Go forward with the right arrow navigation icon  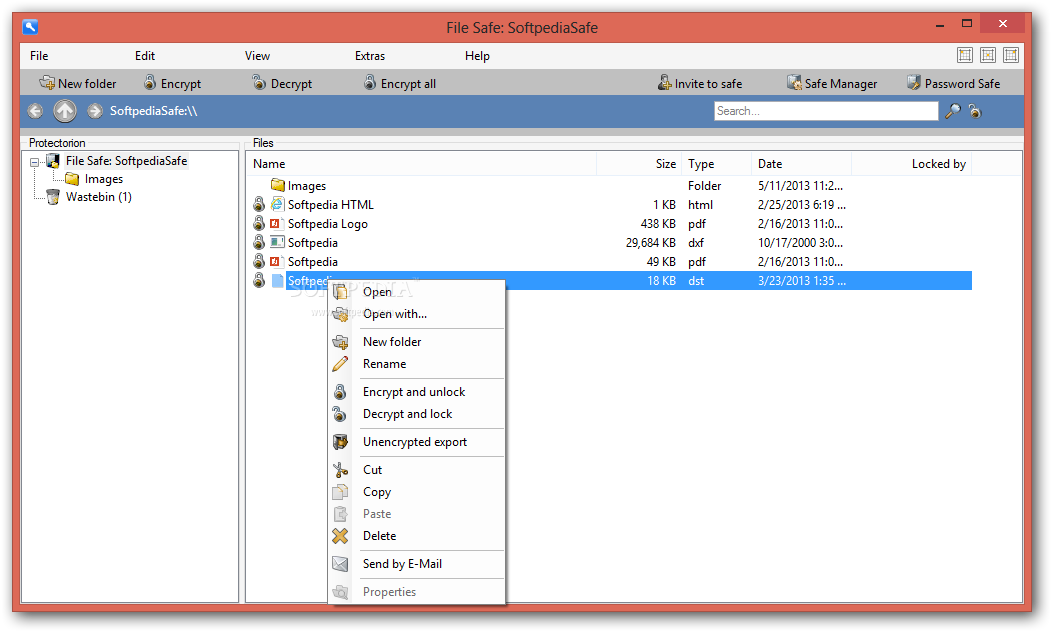click(x=95, y=111)
